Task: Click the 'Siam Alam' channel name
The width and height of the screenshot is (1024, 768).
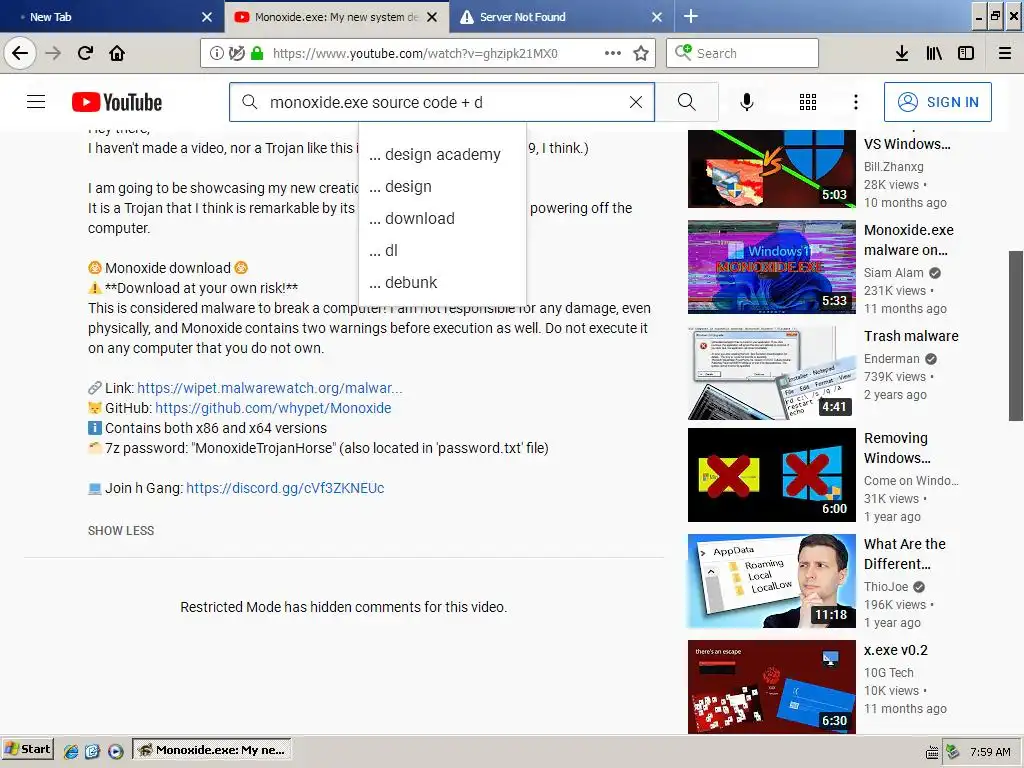Action: (x=893, y=272)
